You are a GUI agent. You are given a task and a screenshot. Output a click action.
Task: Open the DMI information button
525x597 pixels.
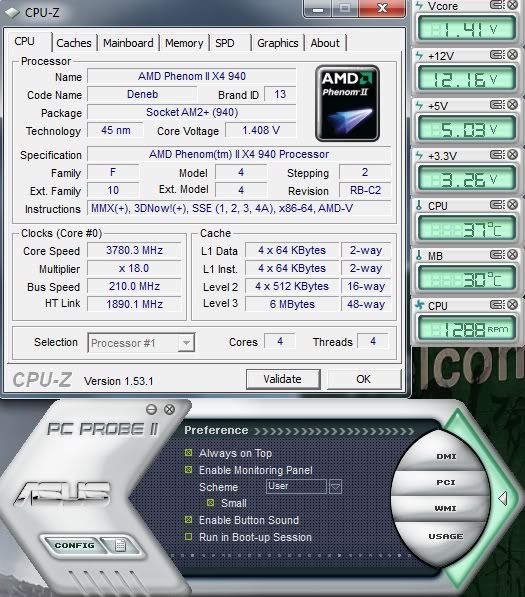446,456
